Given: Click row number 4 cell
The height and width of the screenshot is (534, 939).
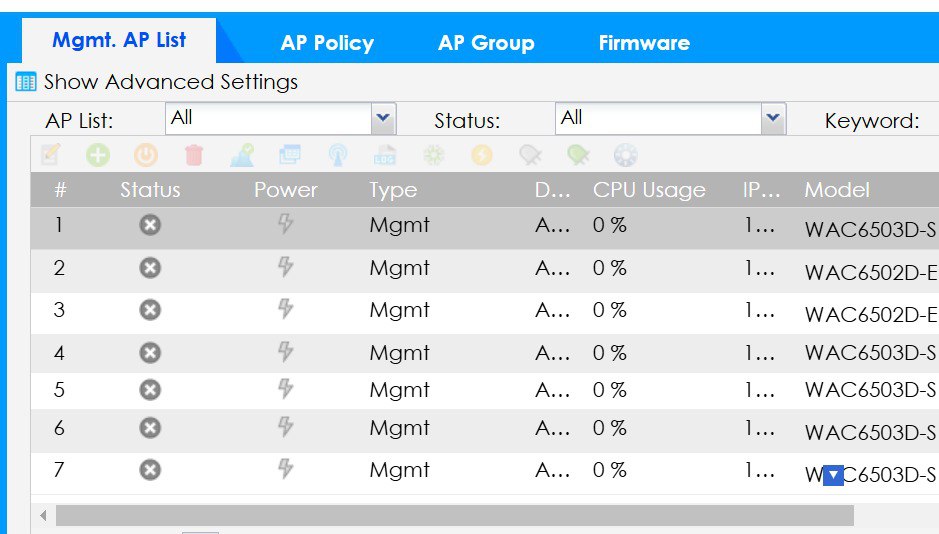Looking at the screenshot, I should 59,353.
